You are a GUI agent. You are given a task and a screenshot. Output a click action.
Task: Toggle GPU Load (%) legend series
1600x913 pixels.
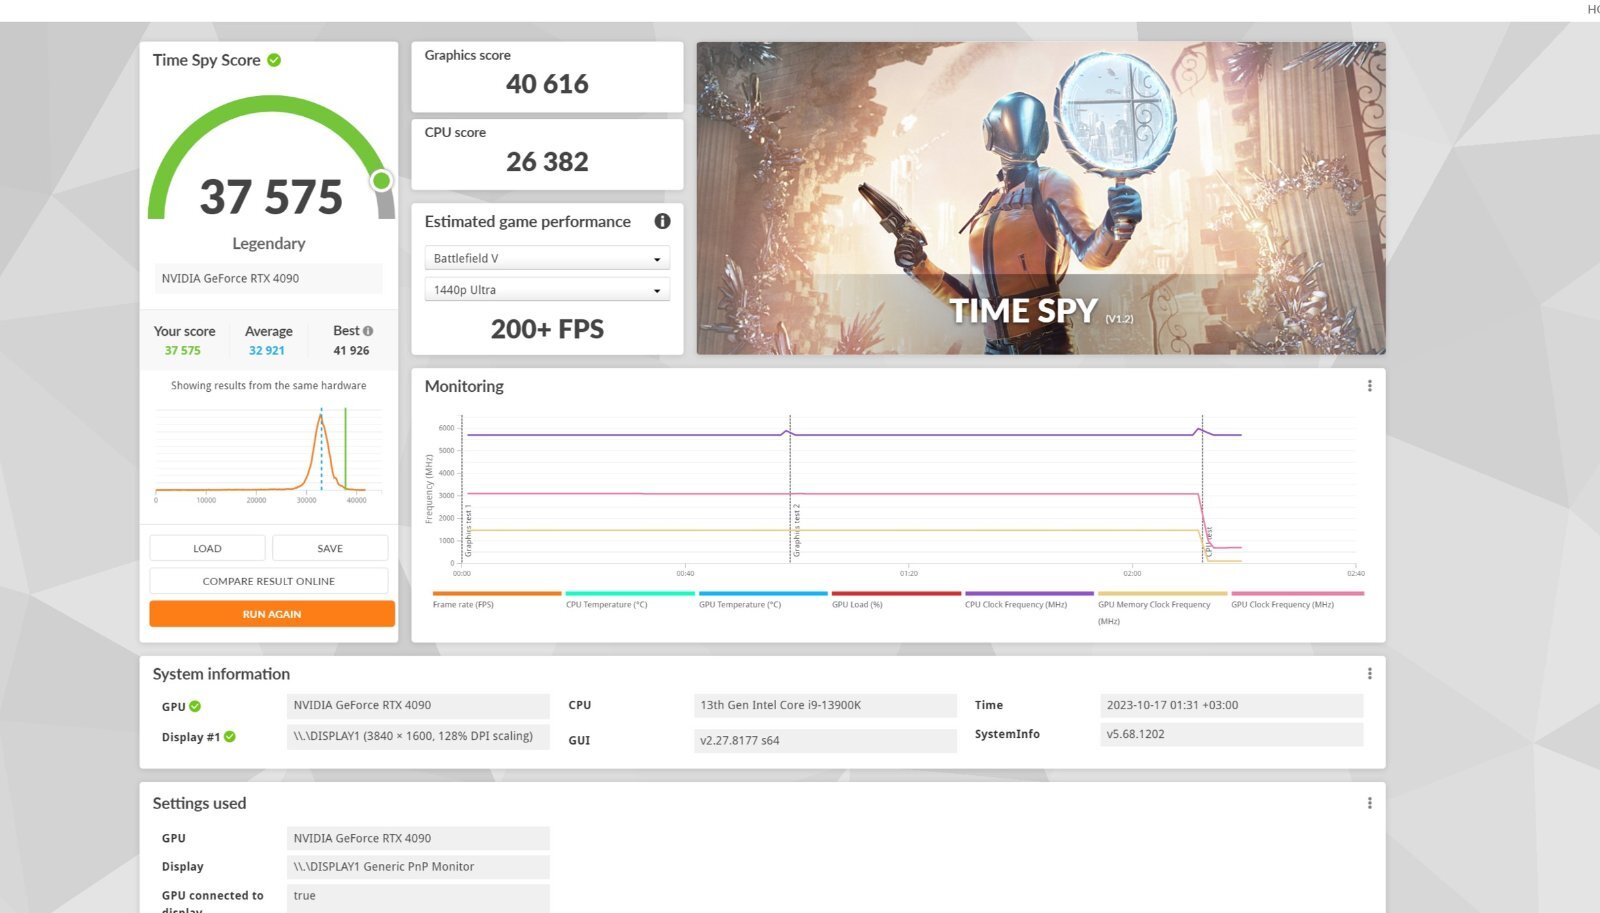[895, 600]
